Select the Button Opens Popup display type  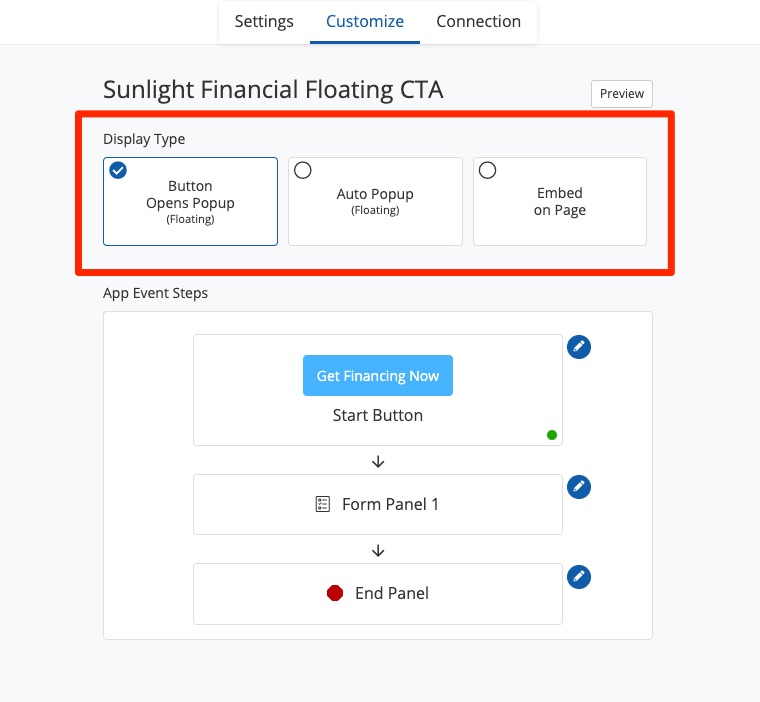[x=190, y=201]
